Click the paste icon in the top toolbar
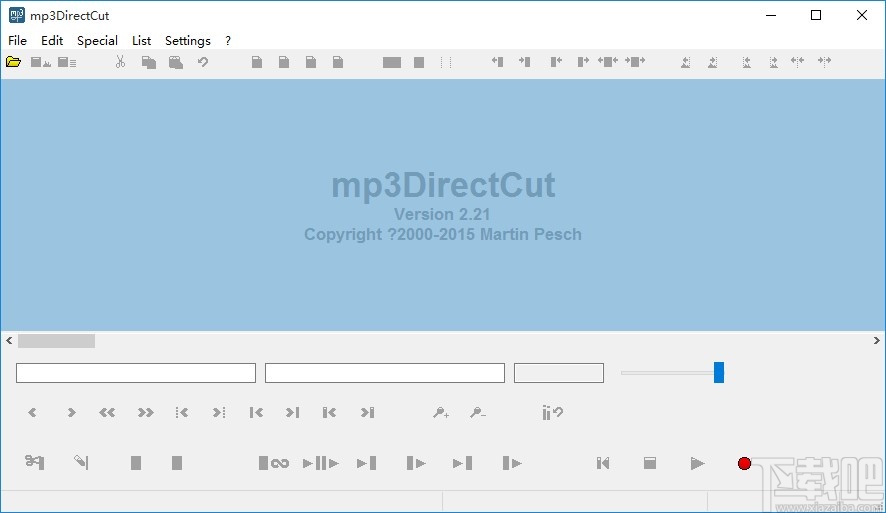The image size is (886, 513). pos(176,62)
